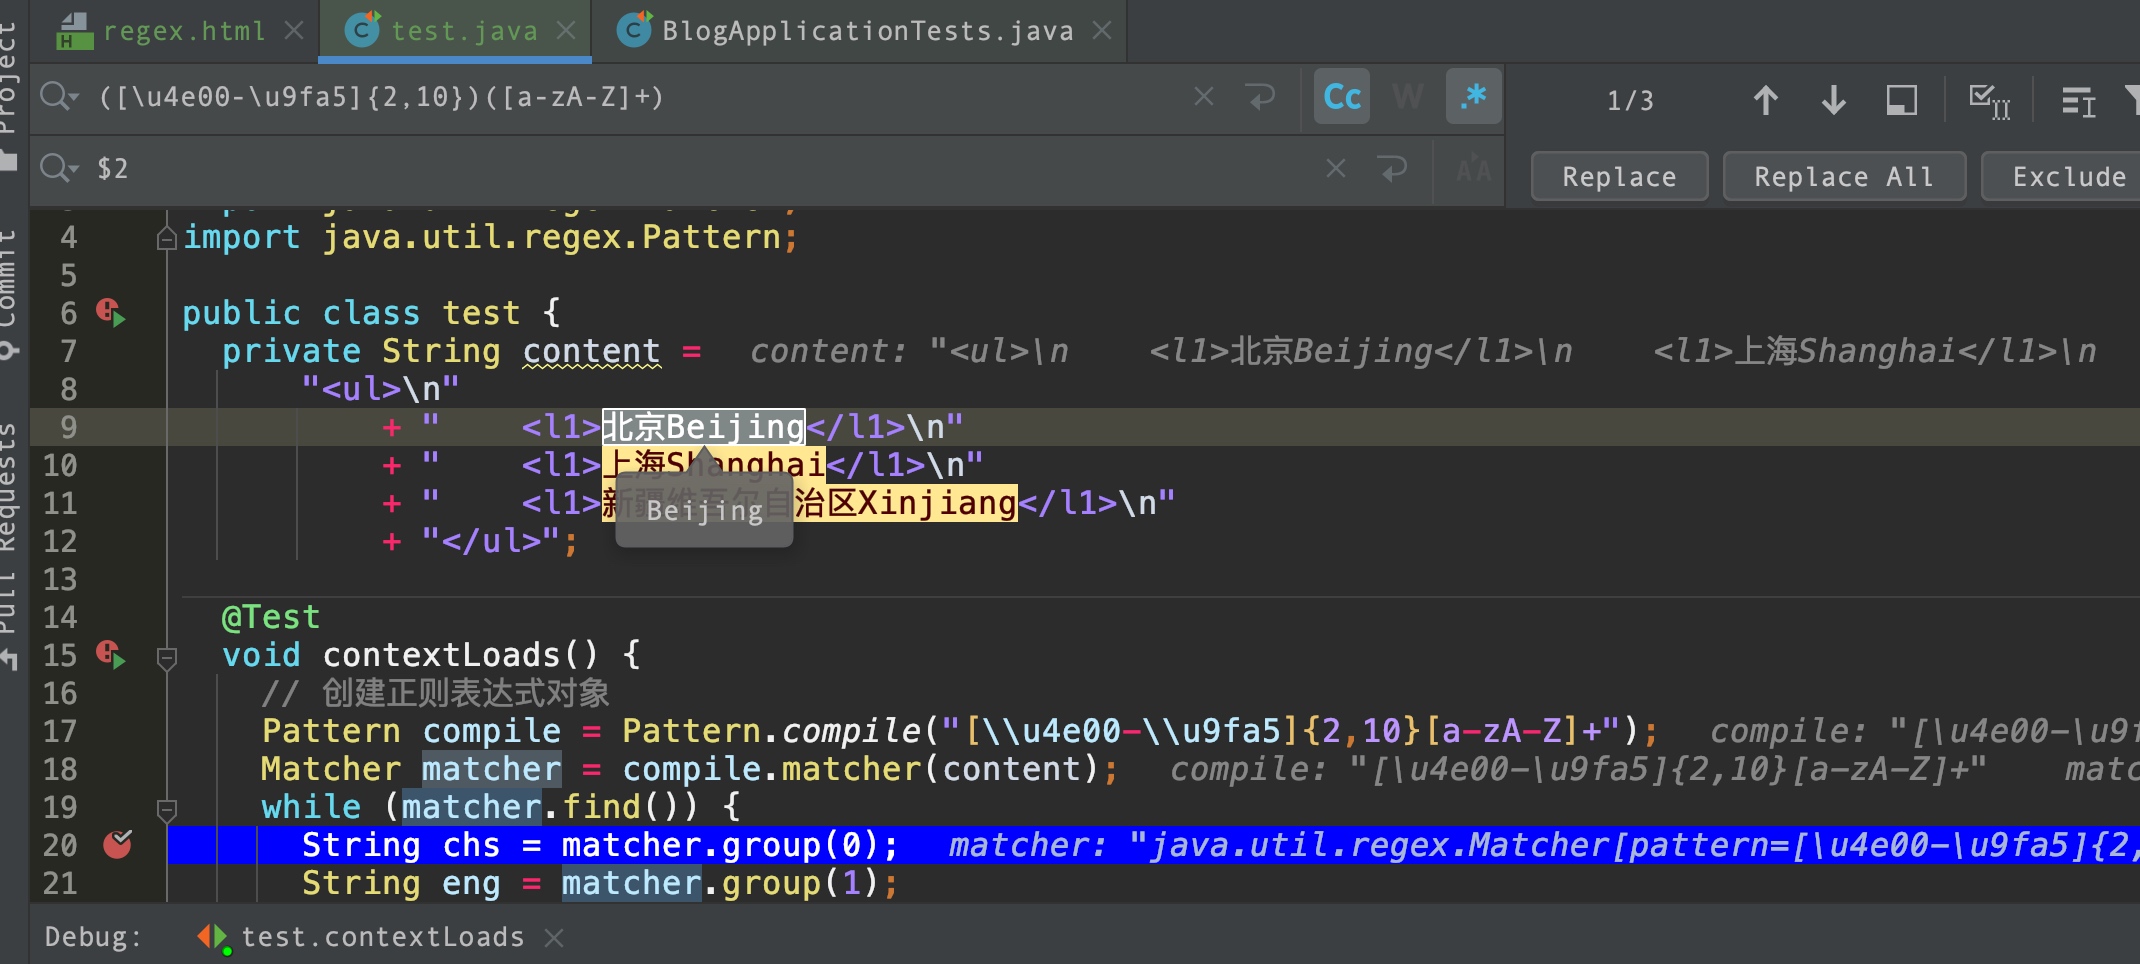This screenshot has height=964, width=2140.
Task: Insert new line in search field icon
Action: 1261,97
